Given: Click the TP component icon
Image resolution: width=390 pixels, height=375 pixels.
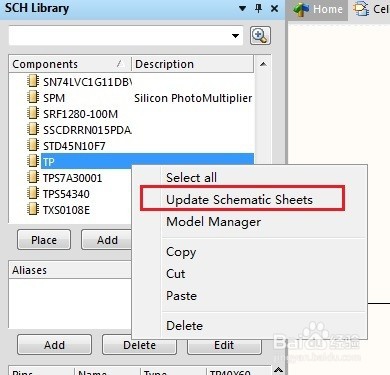Looking at the screenshot, I should pyautogui.click(x=32, y=161).
